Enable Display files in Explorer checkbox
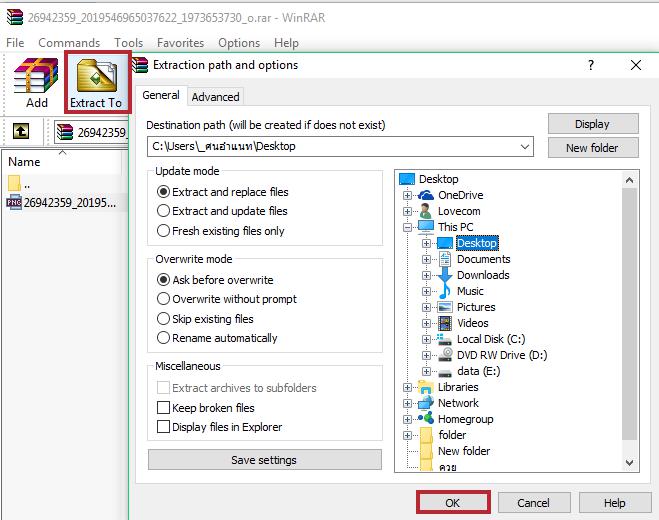Screen dimensions: 659x520 point(163,427)
